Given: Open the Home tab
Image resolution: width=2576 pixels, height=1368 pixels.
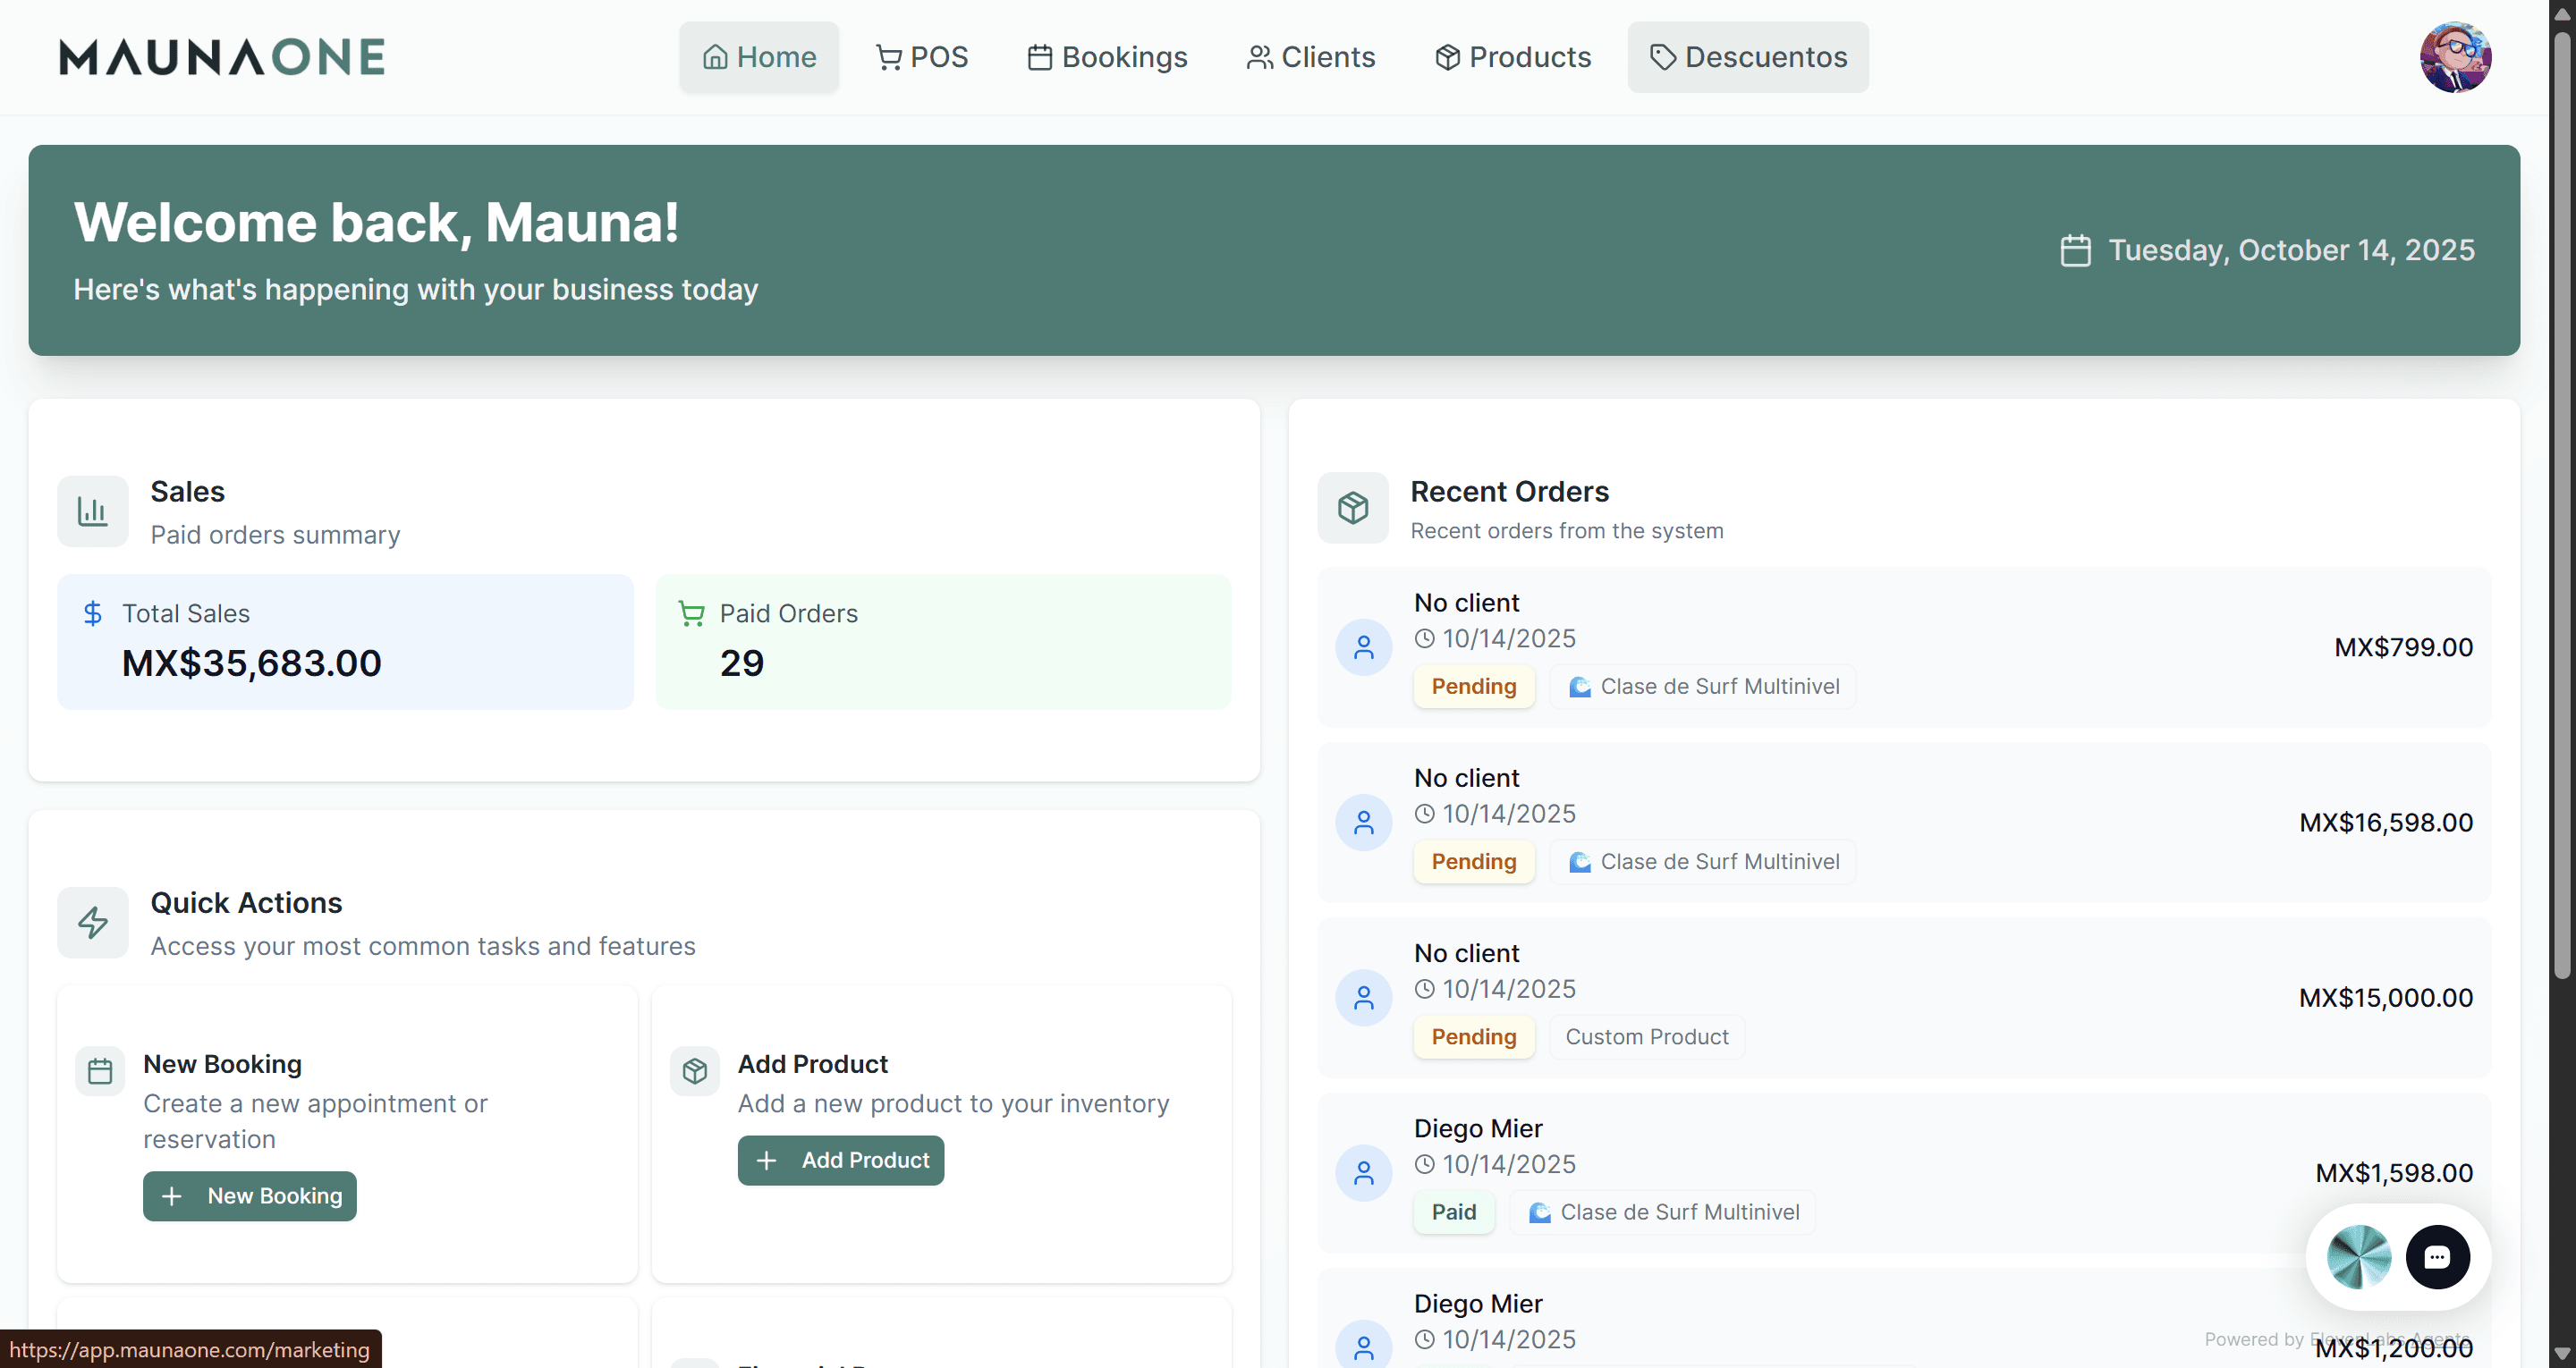Looking at the screenshot, I should click(x=759, y=57).
